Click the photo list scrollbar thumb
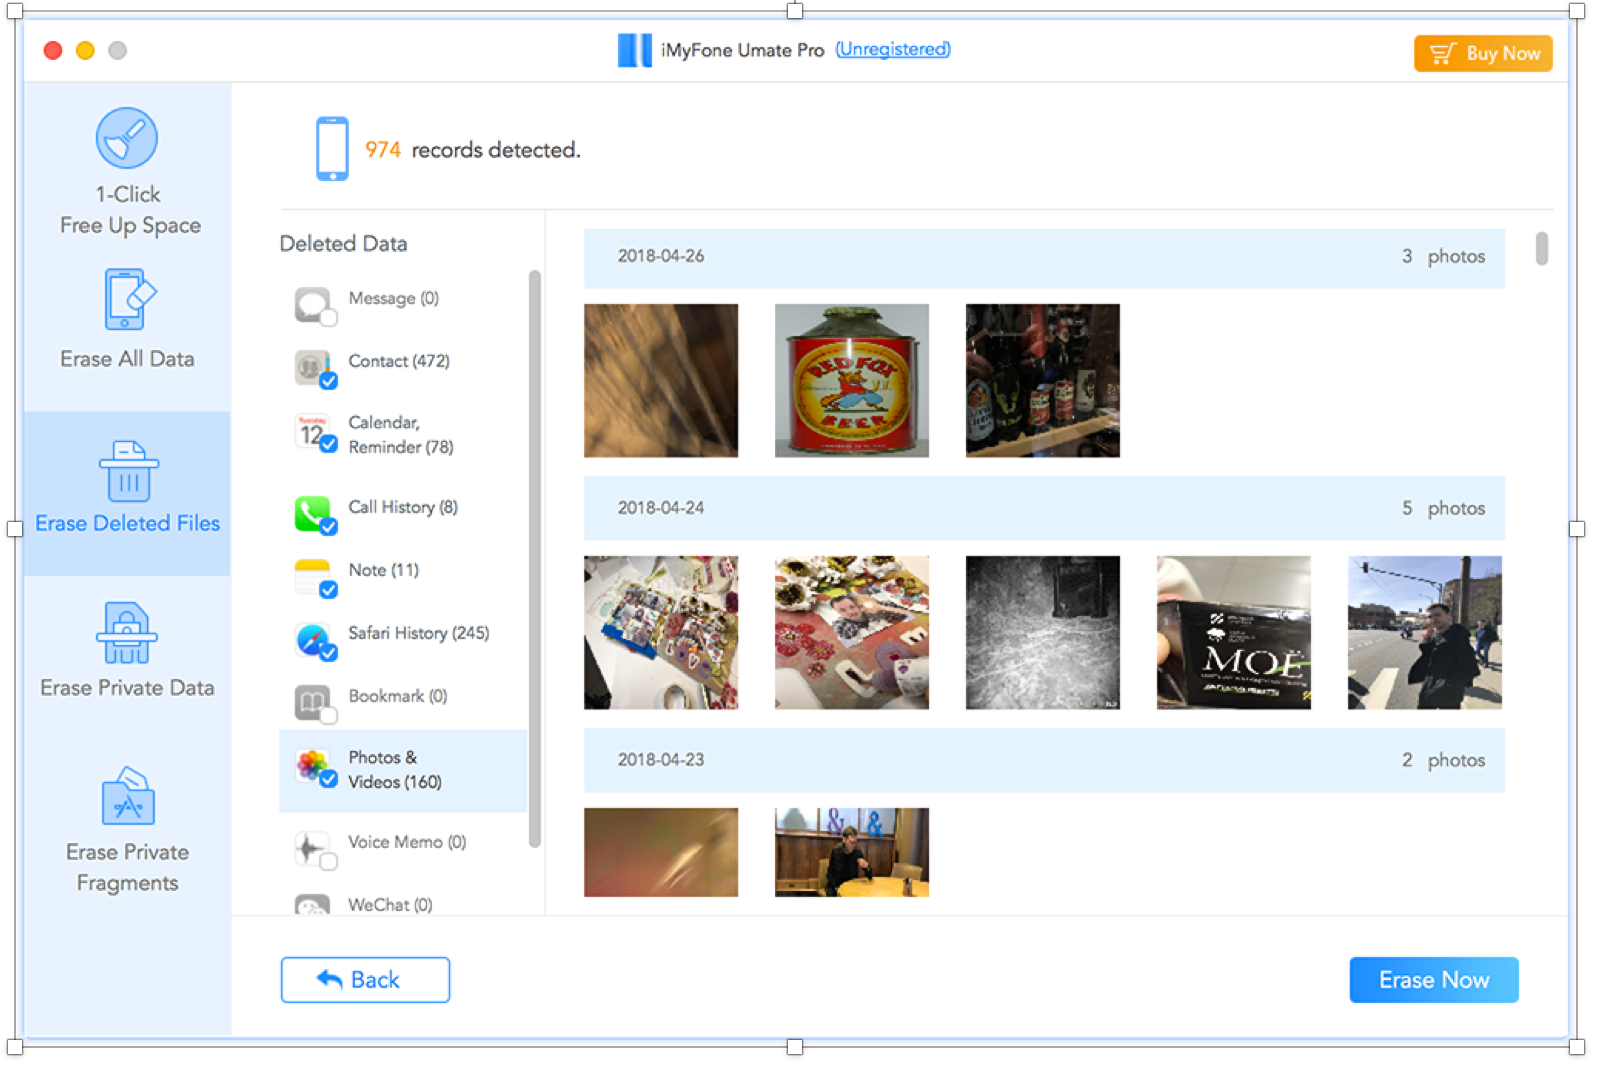1602x1066 pixels. coord(1542,249)
